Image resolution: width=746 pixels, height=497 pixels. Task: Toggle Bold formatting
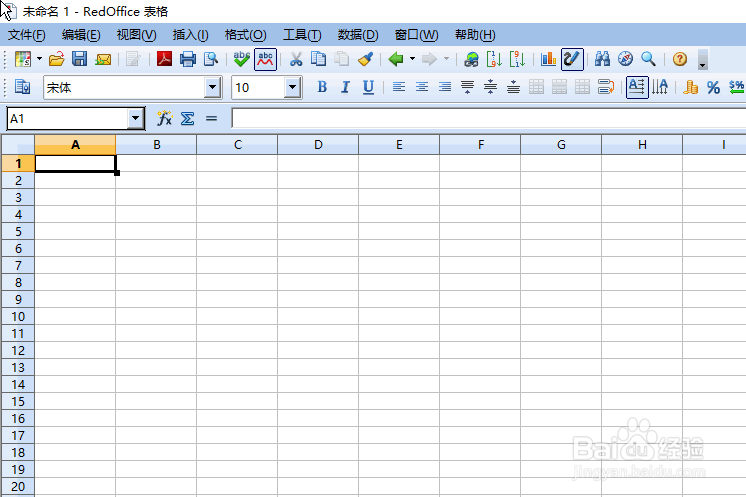(x=322, y=87)
